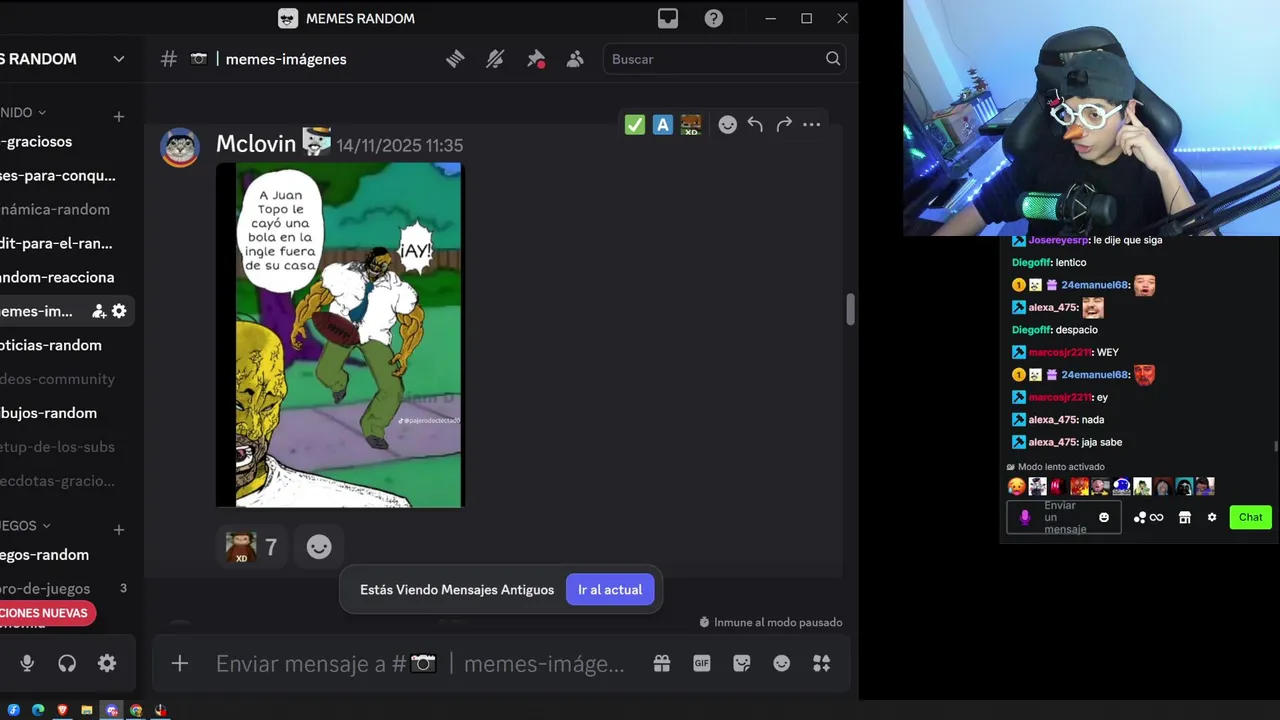This screenshot has width=1280, height=720.
Task: Open stream chat shop icon
Action: point(1185,517)
